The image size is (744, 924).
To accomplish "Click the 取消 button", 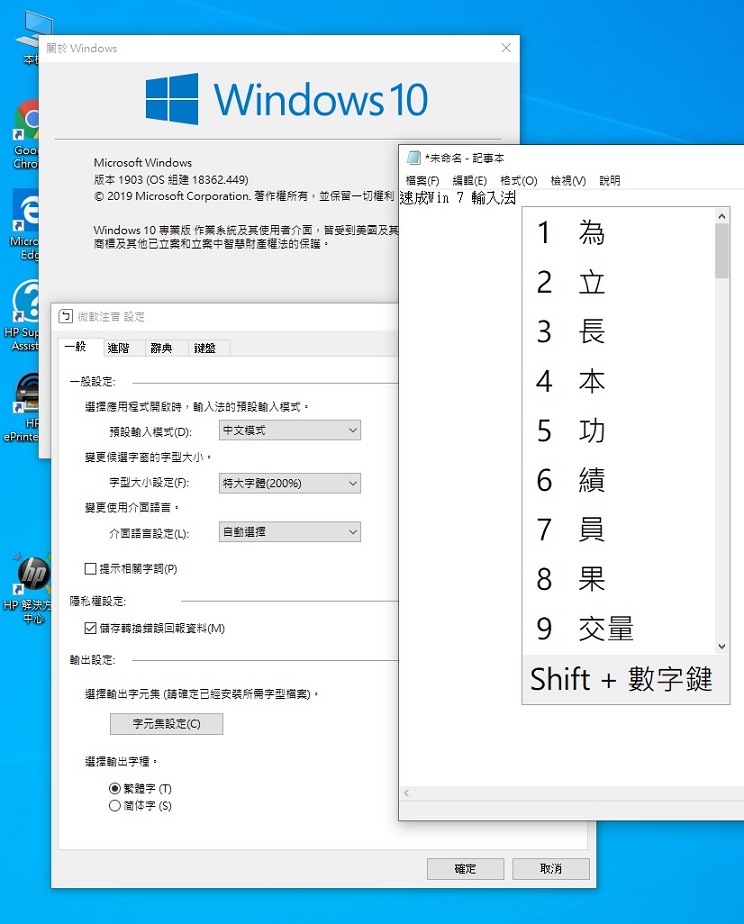I will [x=551, y=869].
